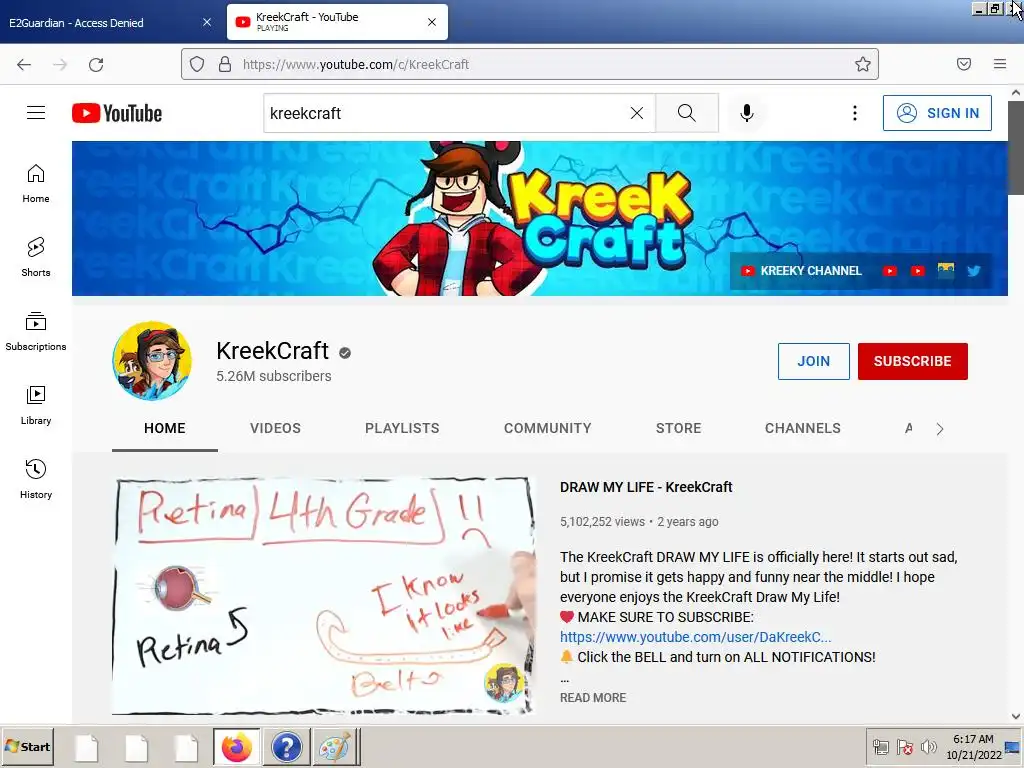Click volume icon in system tray
The image size is (1024, 768).
(x=928, y=746)
